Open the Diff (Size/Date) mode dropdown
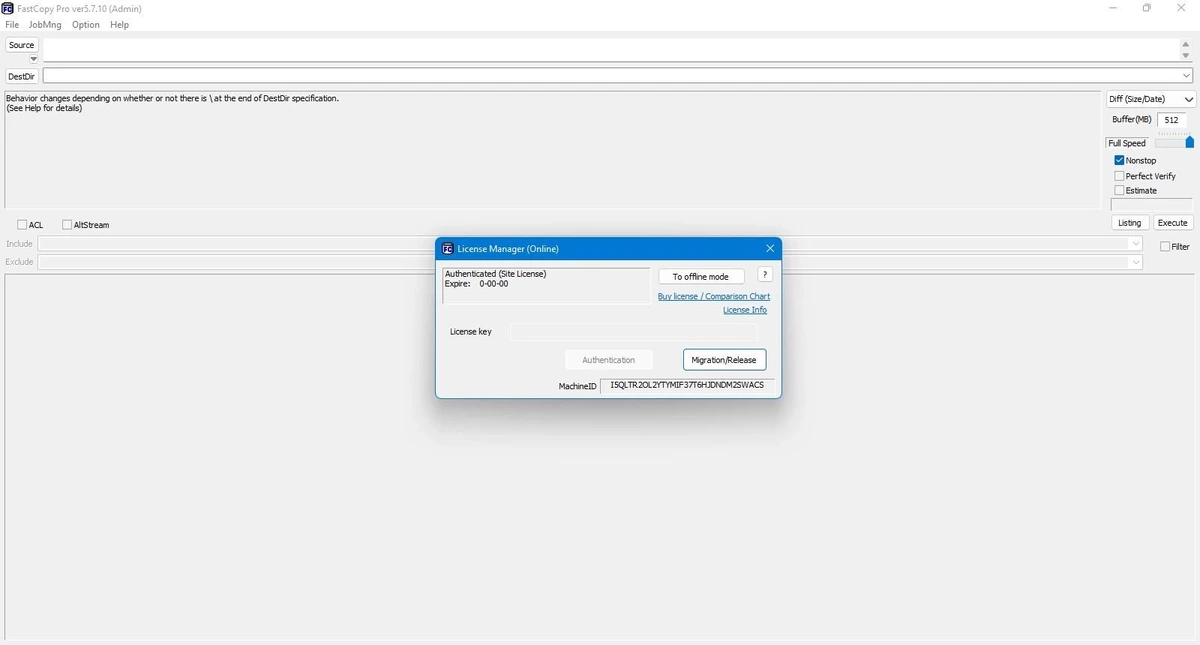 pos(1151,99)
